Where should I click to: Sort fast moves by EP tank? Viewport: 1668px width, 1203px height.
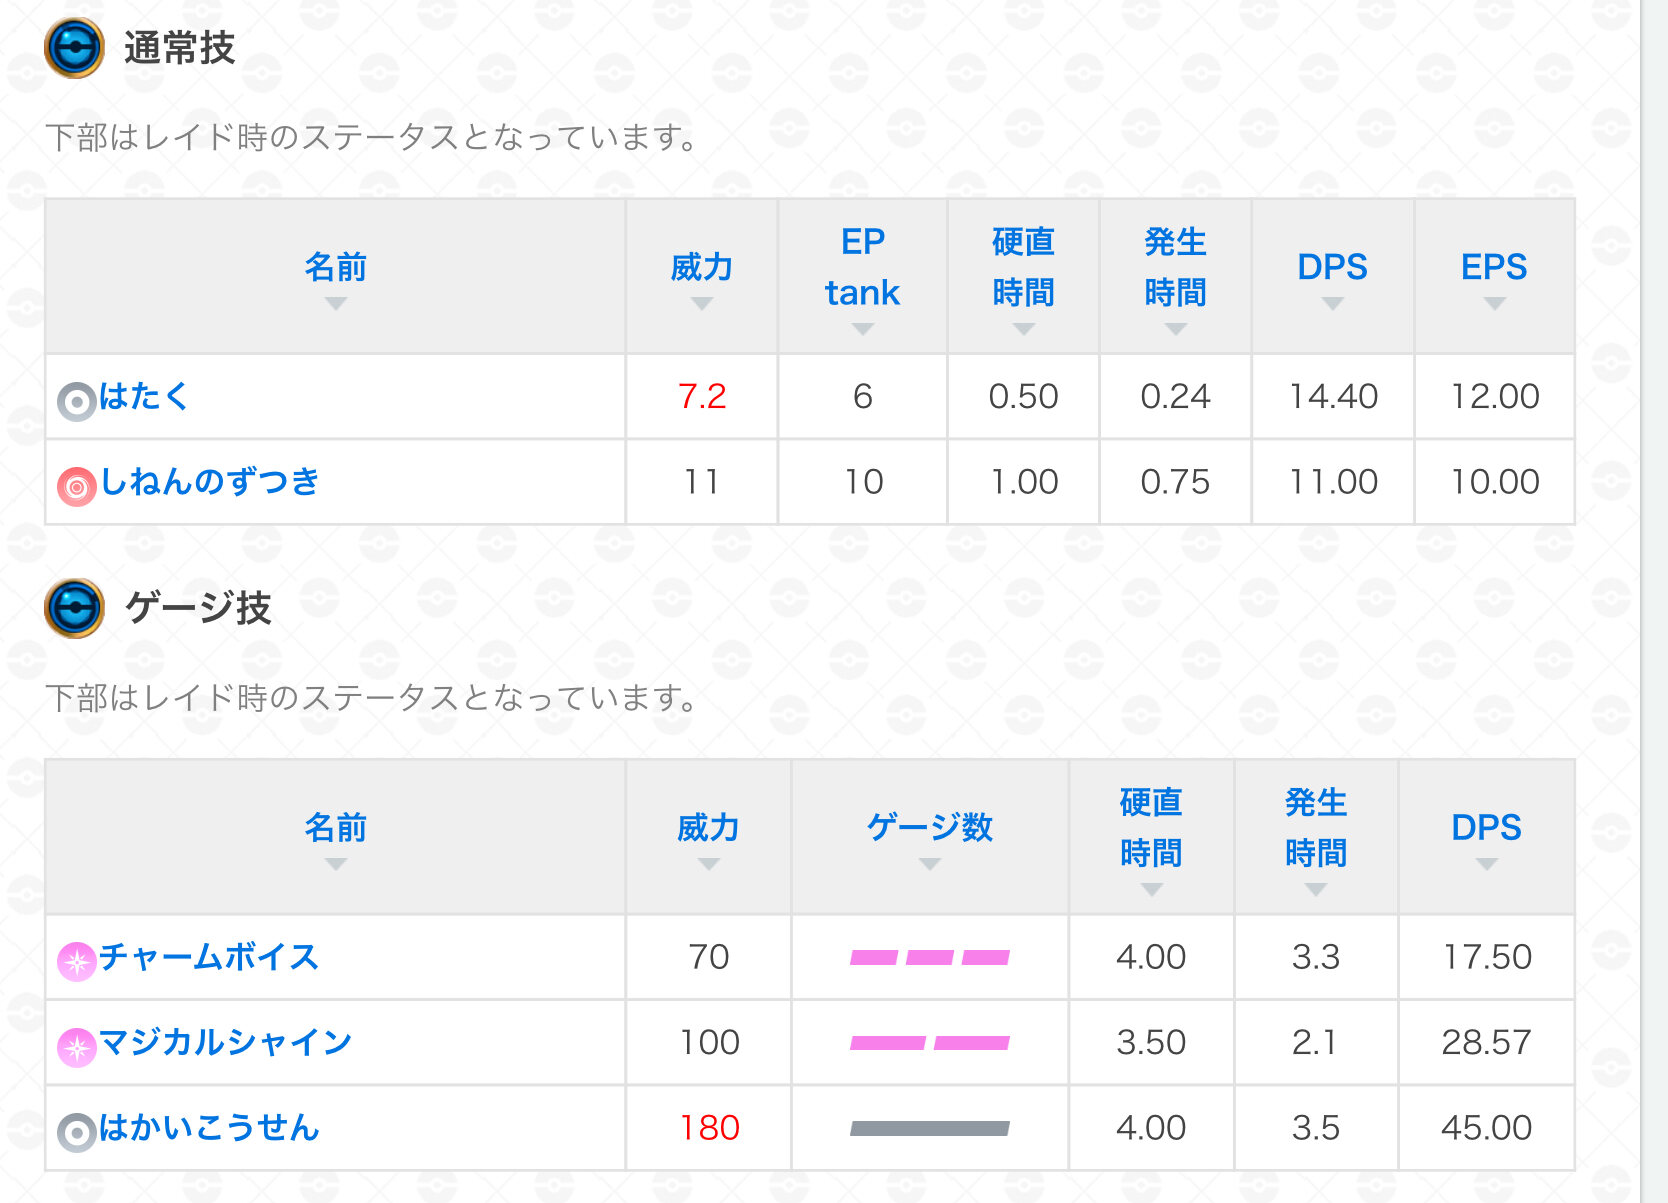[x=862, y=277]
